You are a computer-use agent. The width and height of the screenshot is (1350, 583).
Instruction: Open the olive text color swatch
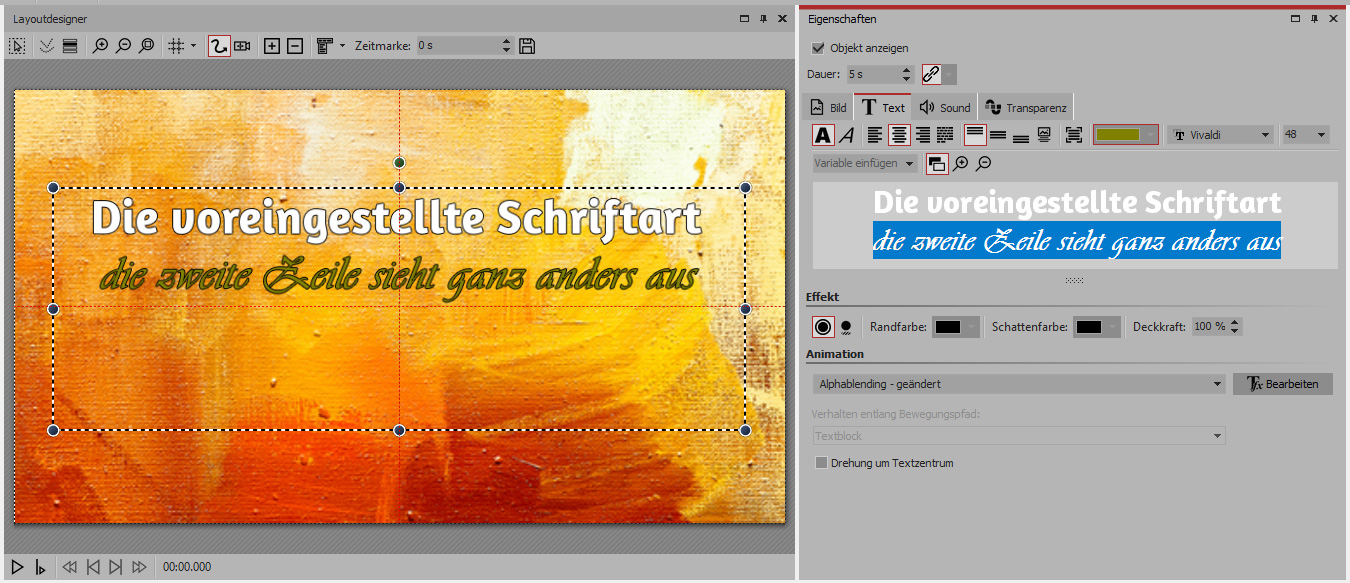[x=1125, y=135]
